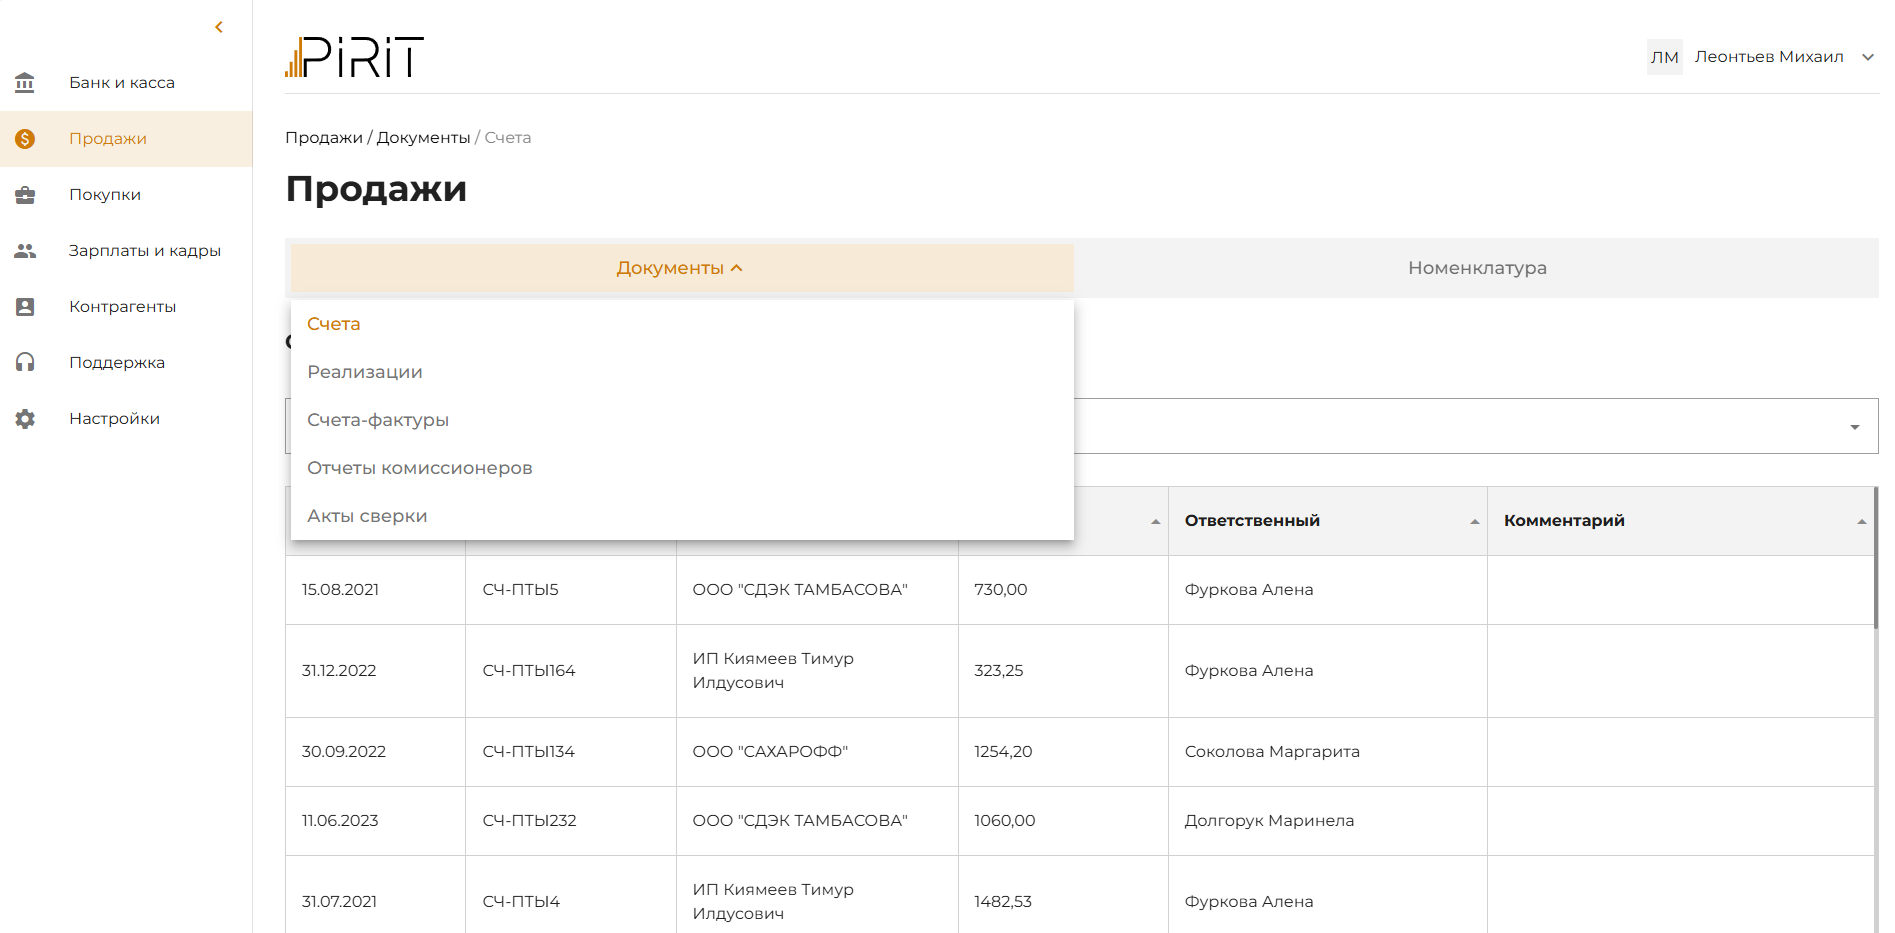Sort by the Ответственный column arrow
This screenshot has height=933, width=1895.
point(1474,522)
